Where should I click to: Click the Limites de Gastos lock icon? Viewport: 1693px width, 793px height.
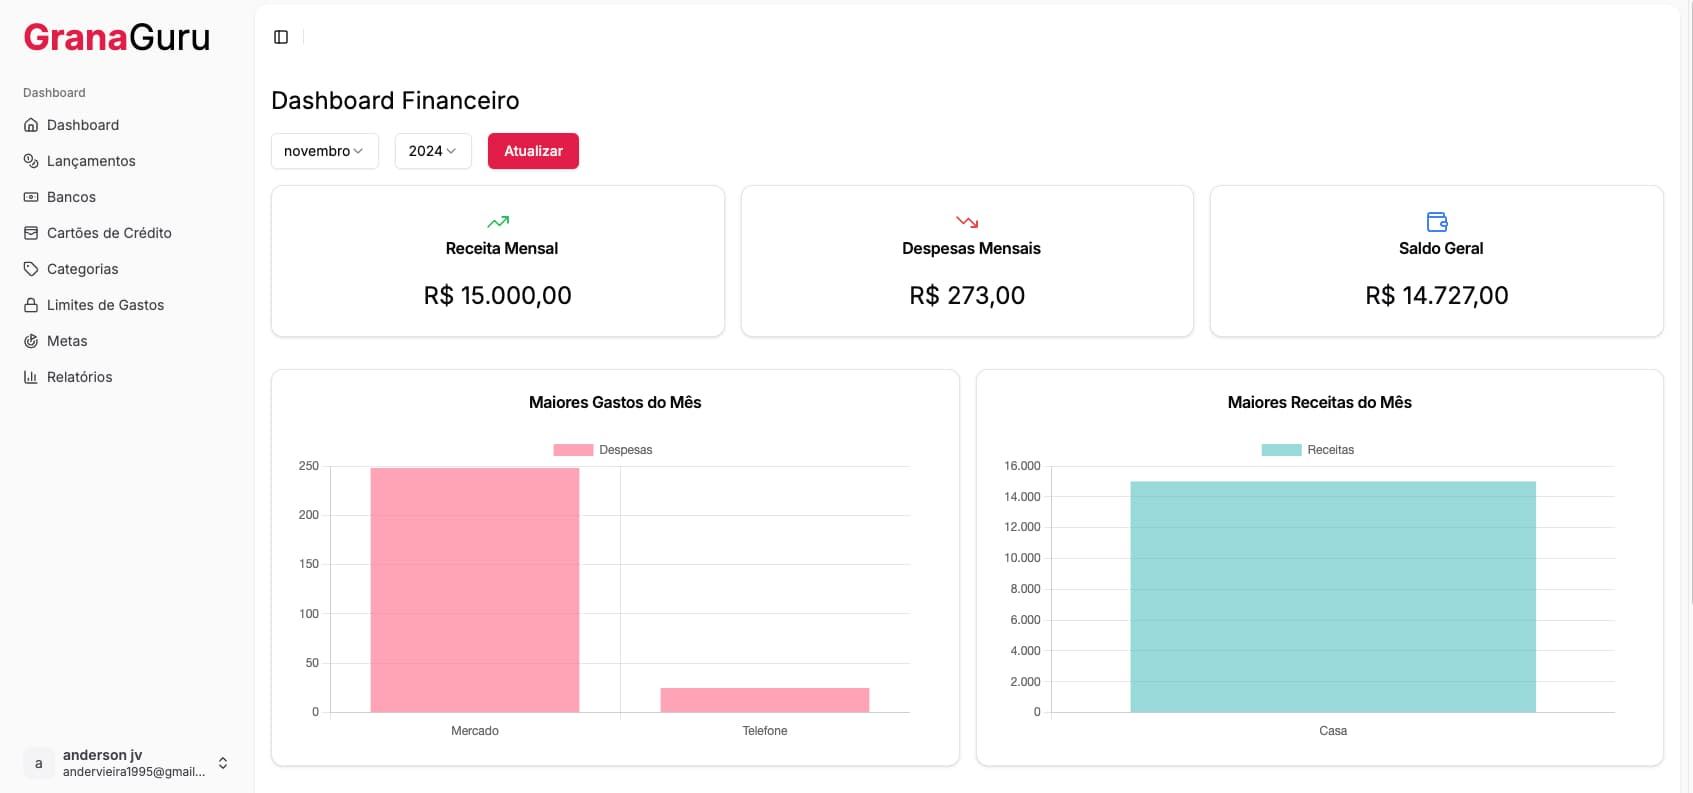(31, 305)
